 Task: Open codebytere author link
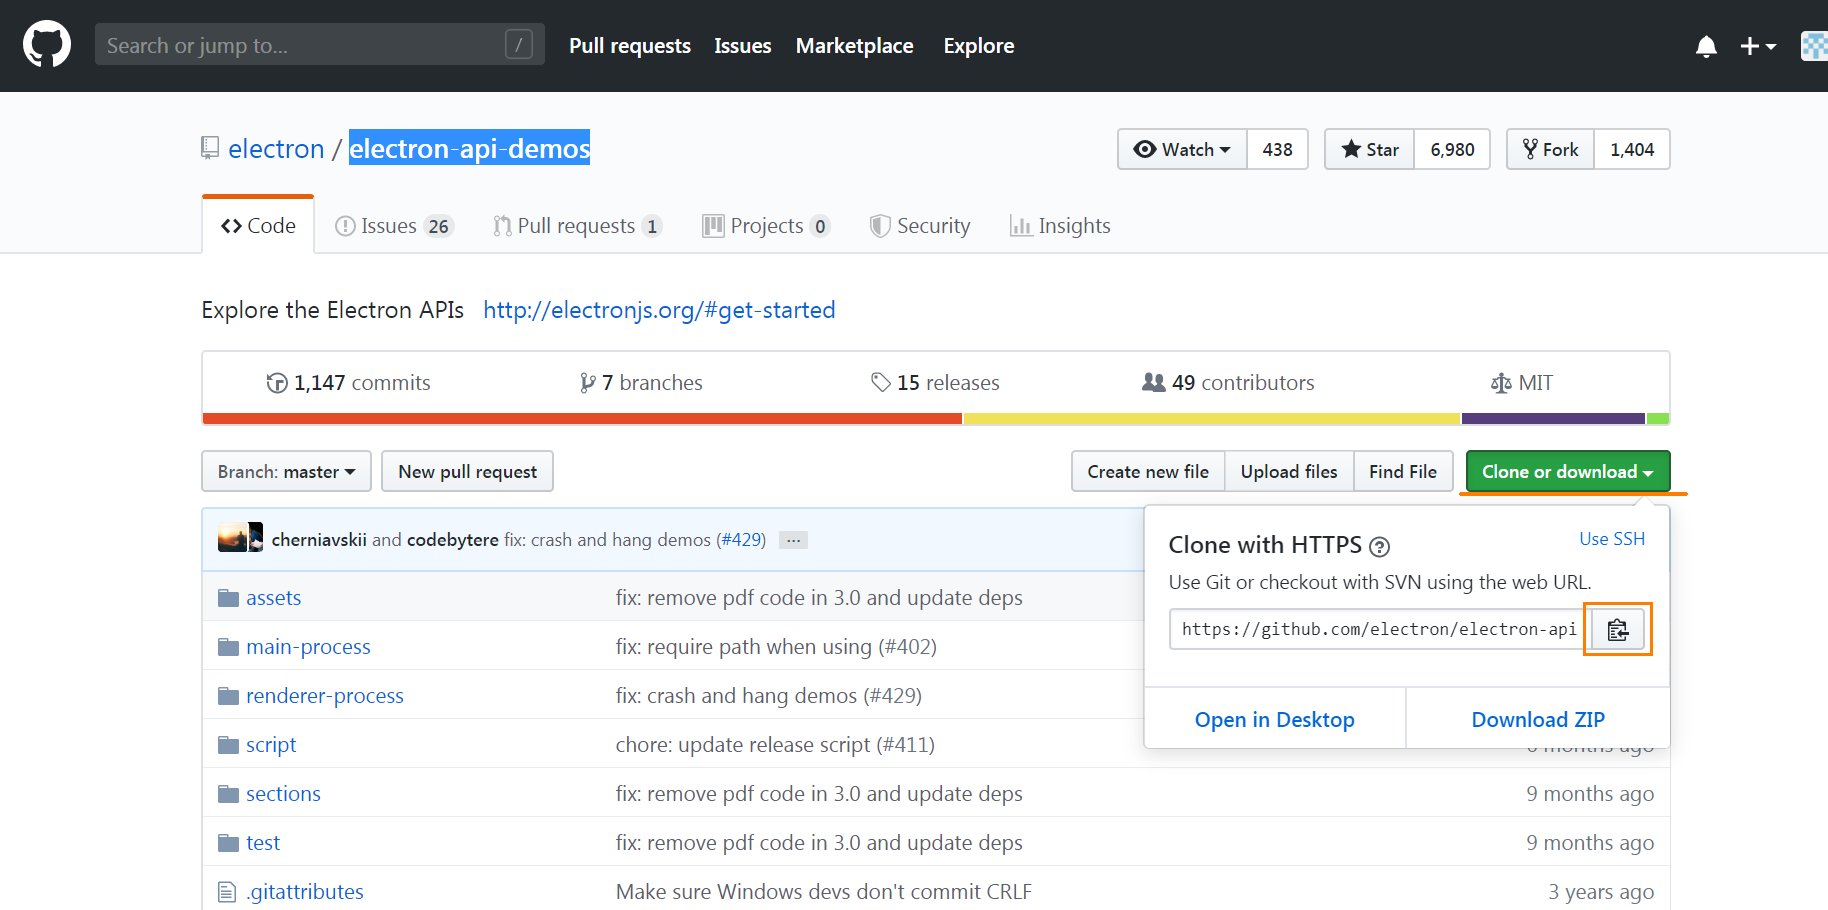(x=452, y=540)
